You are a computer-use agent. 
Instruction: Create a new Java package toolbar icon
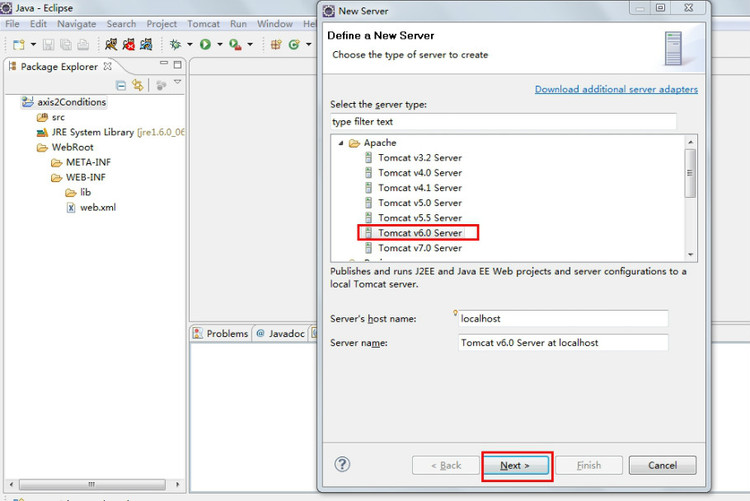point(276,45)
